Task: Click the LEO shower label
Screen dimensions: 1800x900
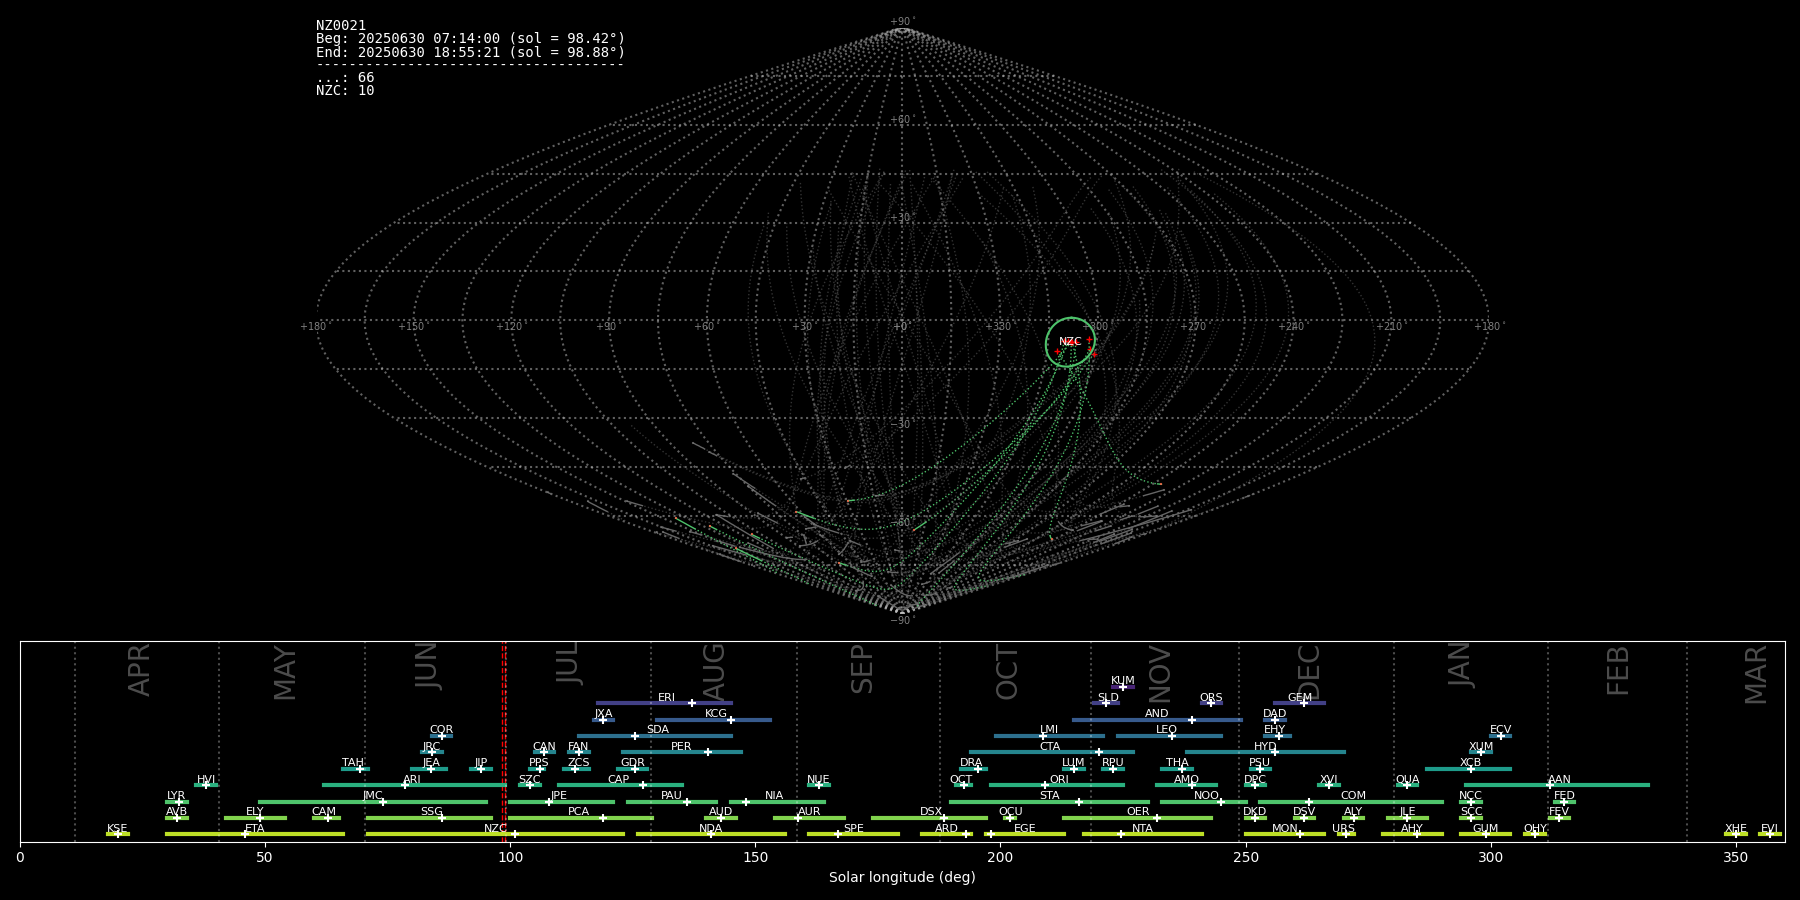Action: (x=1166, y=729)
